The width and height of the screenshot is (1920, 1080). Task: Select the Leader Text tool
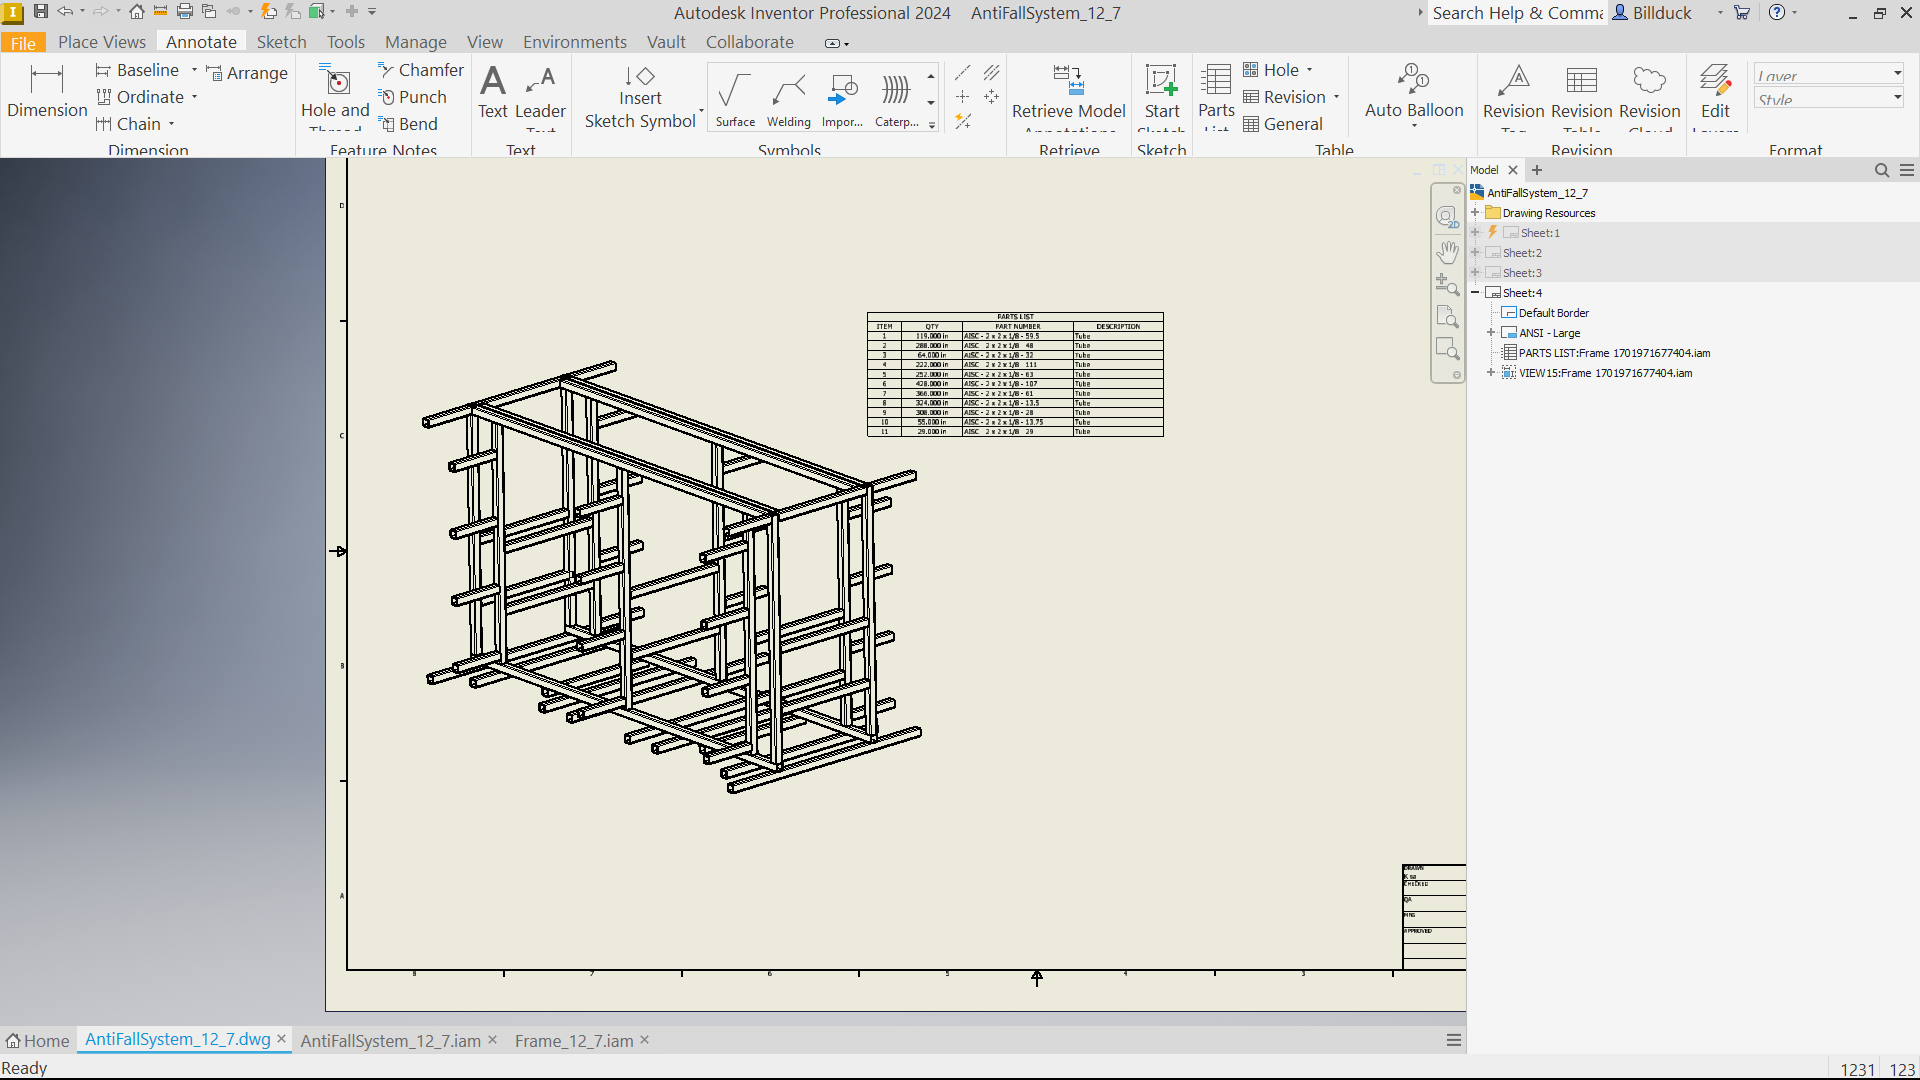(x=541, y=95)
